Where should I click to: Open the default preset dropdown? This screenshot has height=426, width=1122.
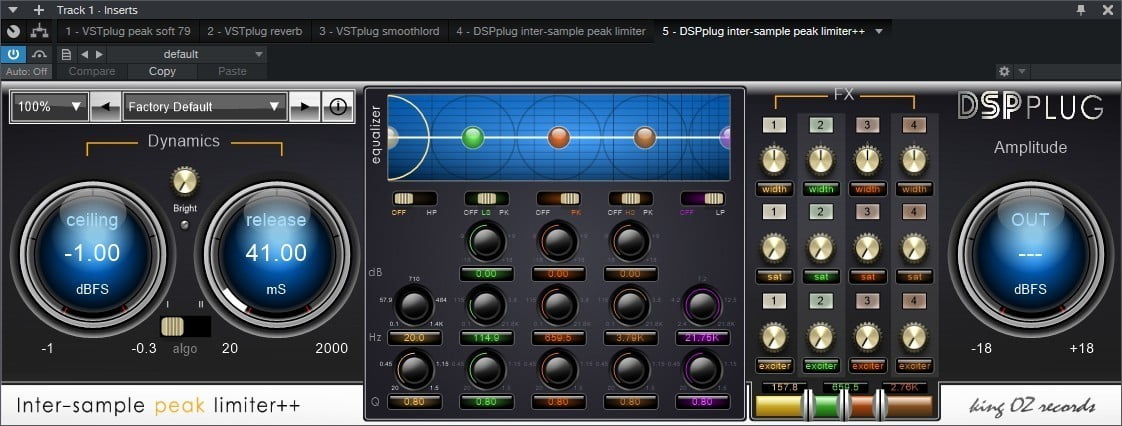pyautogui.click(x=187, y=54)
